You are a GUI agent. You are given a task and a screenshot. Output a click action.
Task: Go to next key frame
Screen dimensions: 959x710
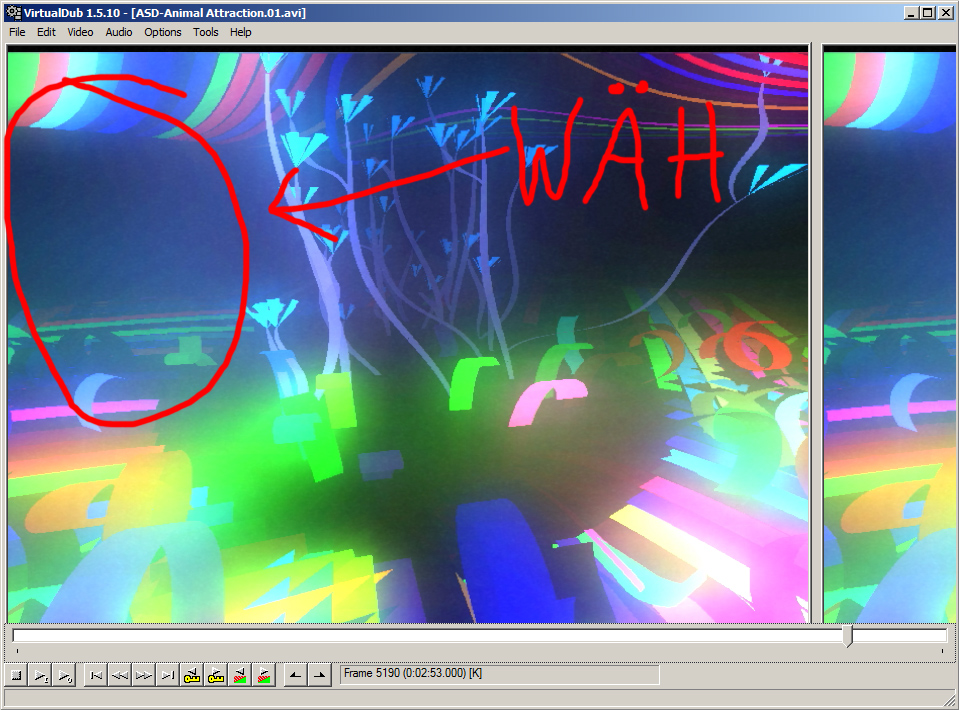pyautogui.click(x=216, y=676)
